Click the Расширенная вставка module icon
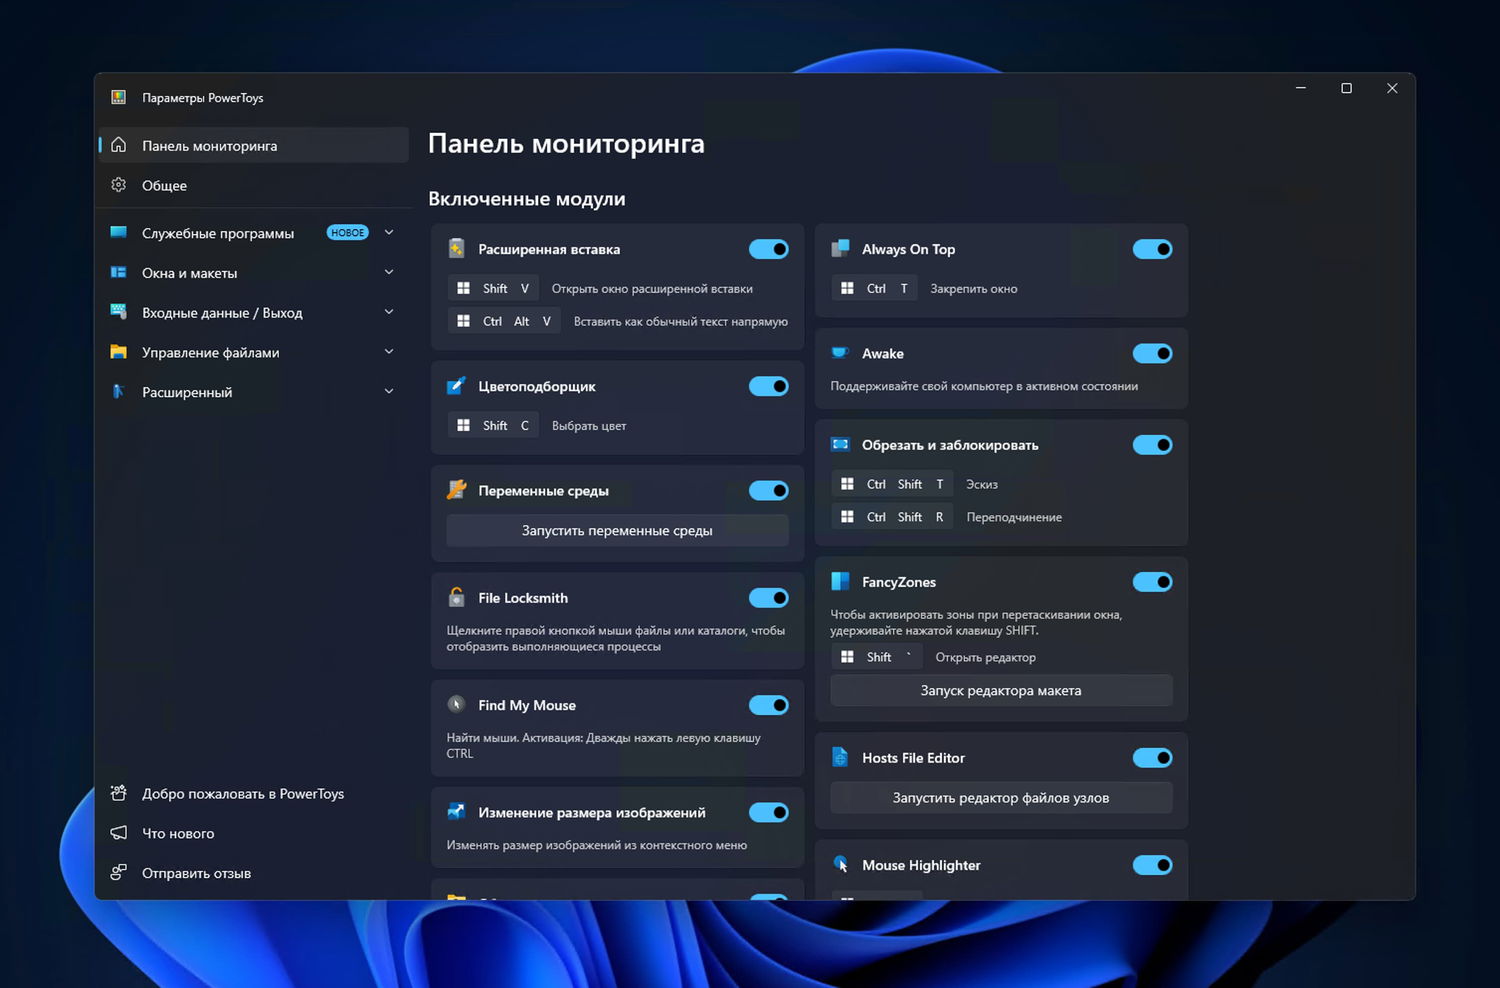 (456, 249)
